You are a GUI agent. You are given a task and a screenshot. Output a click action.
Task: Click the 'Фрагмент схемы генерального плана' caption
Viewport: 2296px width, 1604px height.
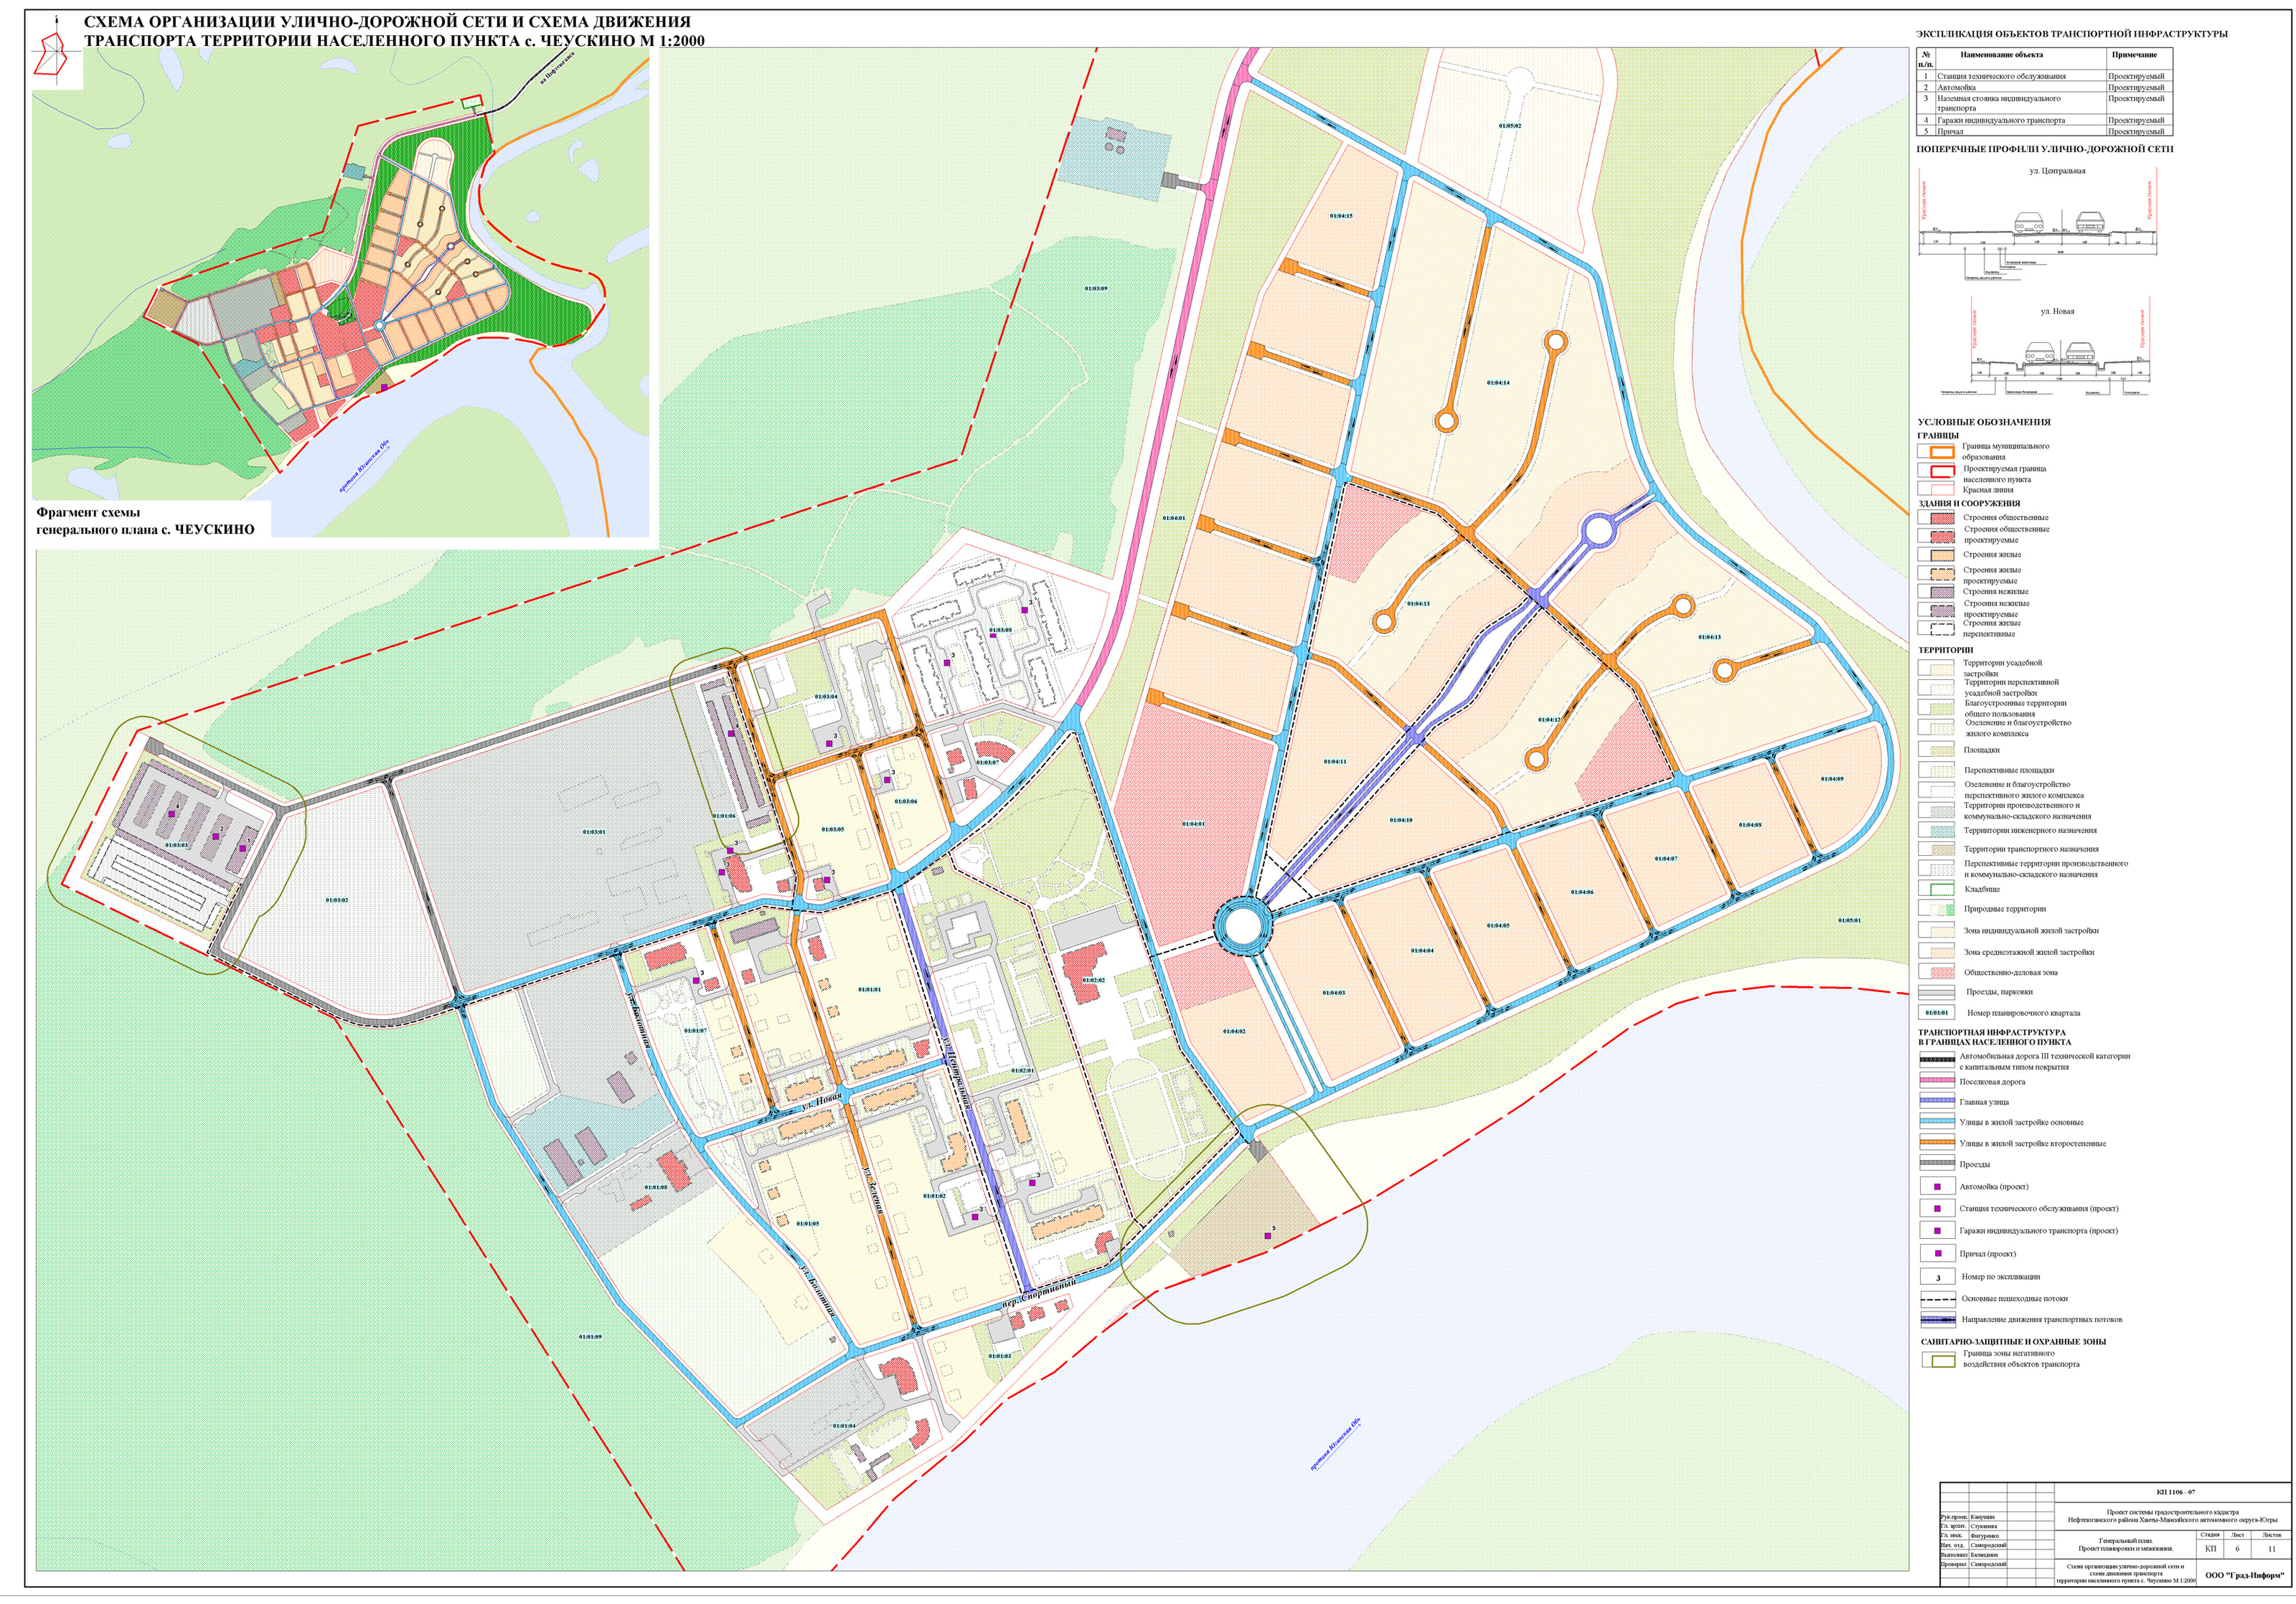pos(145,521)
